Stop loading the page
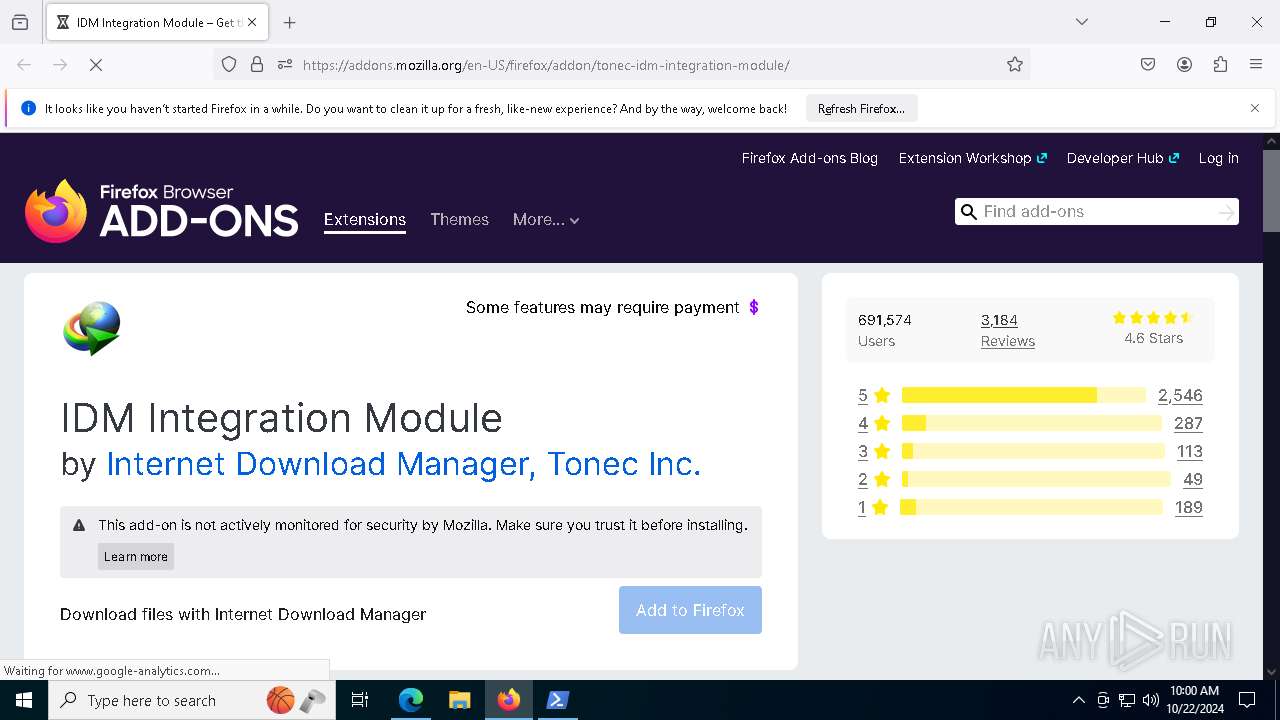The width and height of the screenshot is (1280, 720). click(96, 65)
